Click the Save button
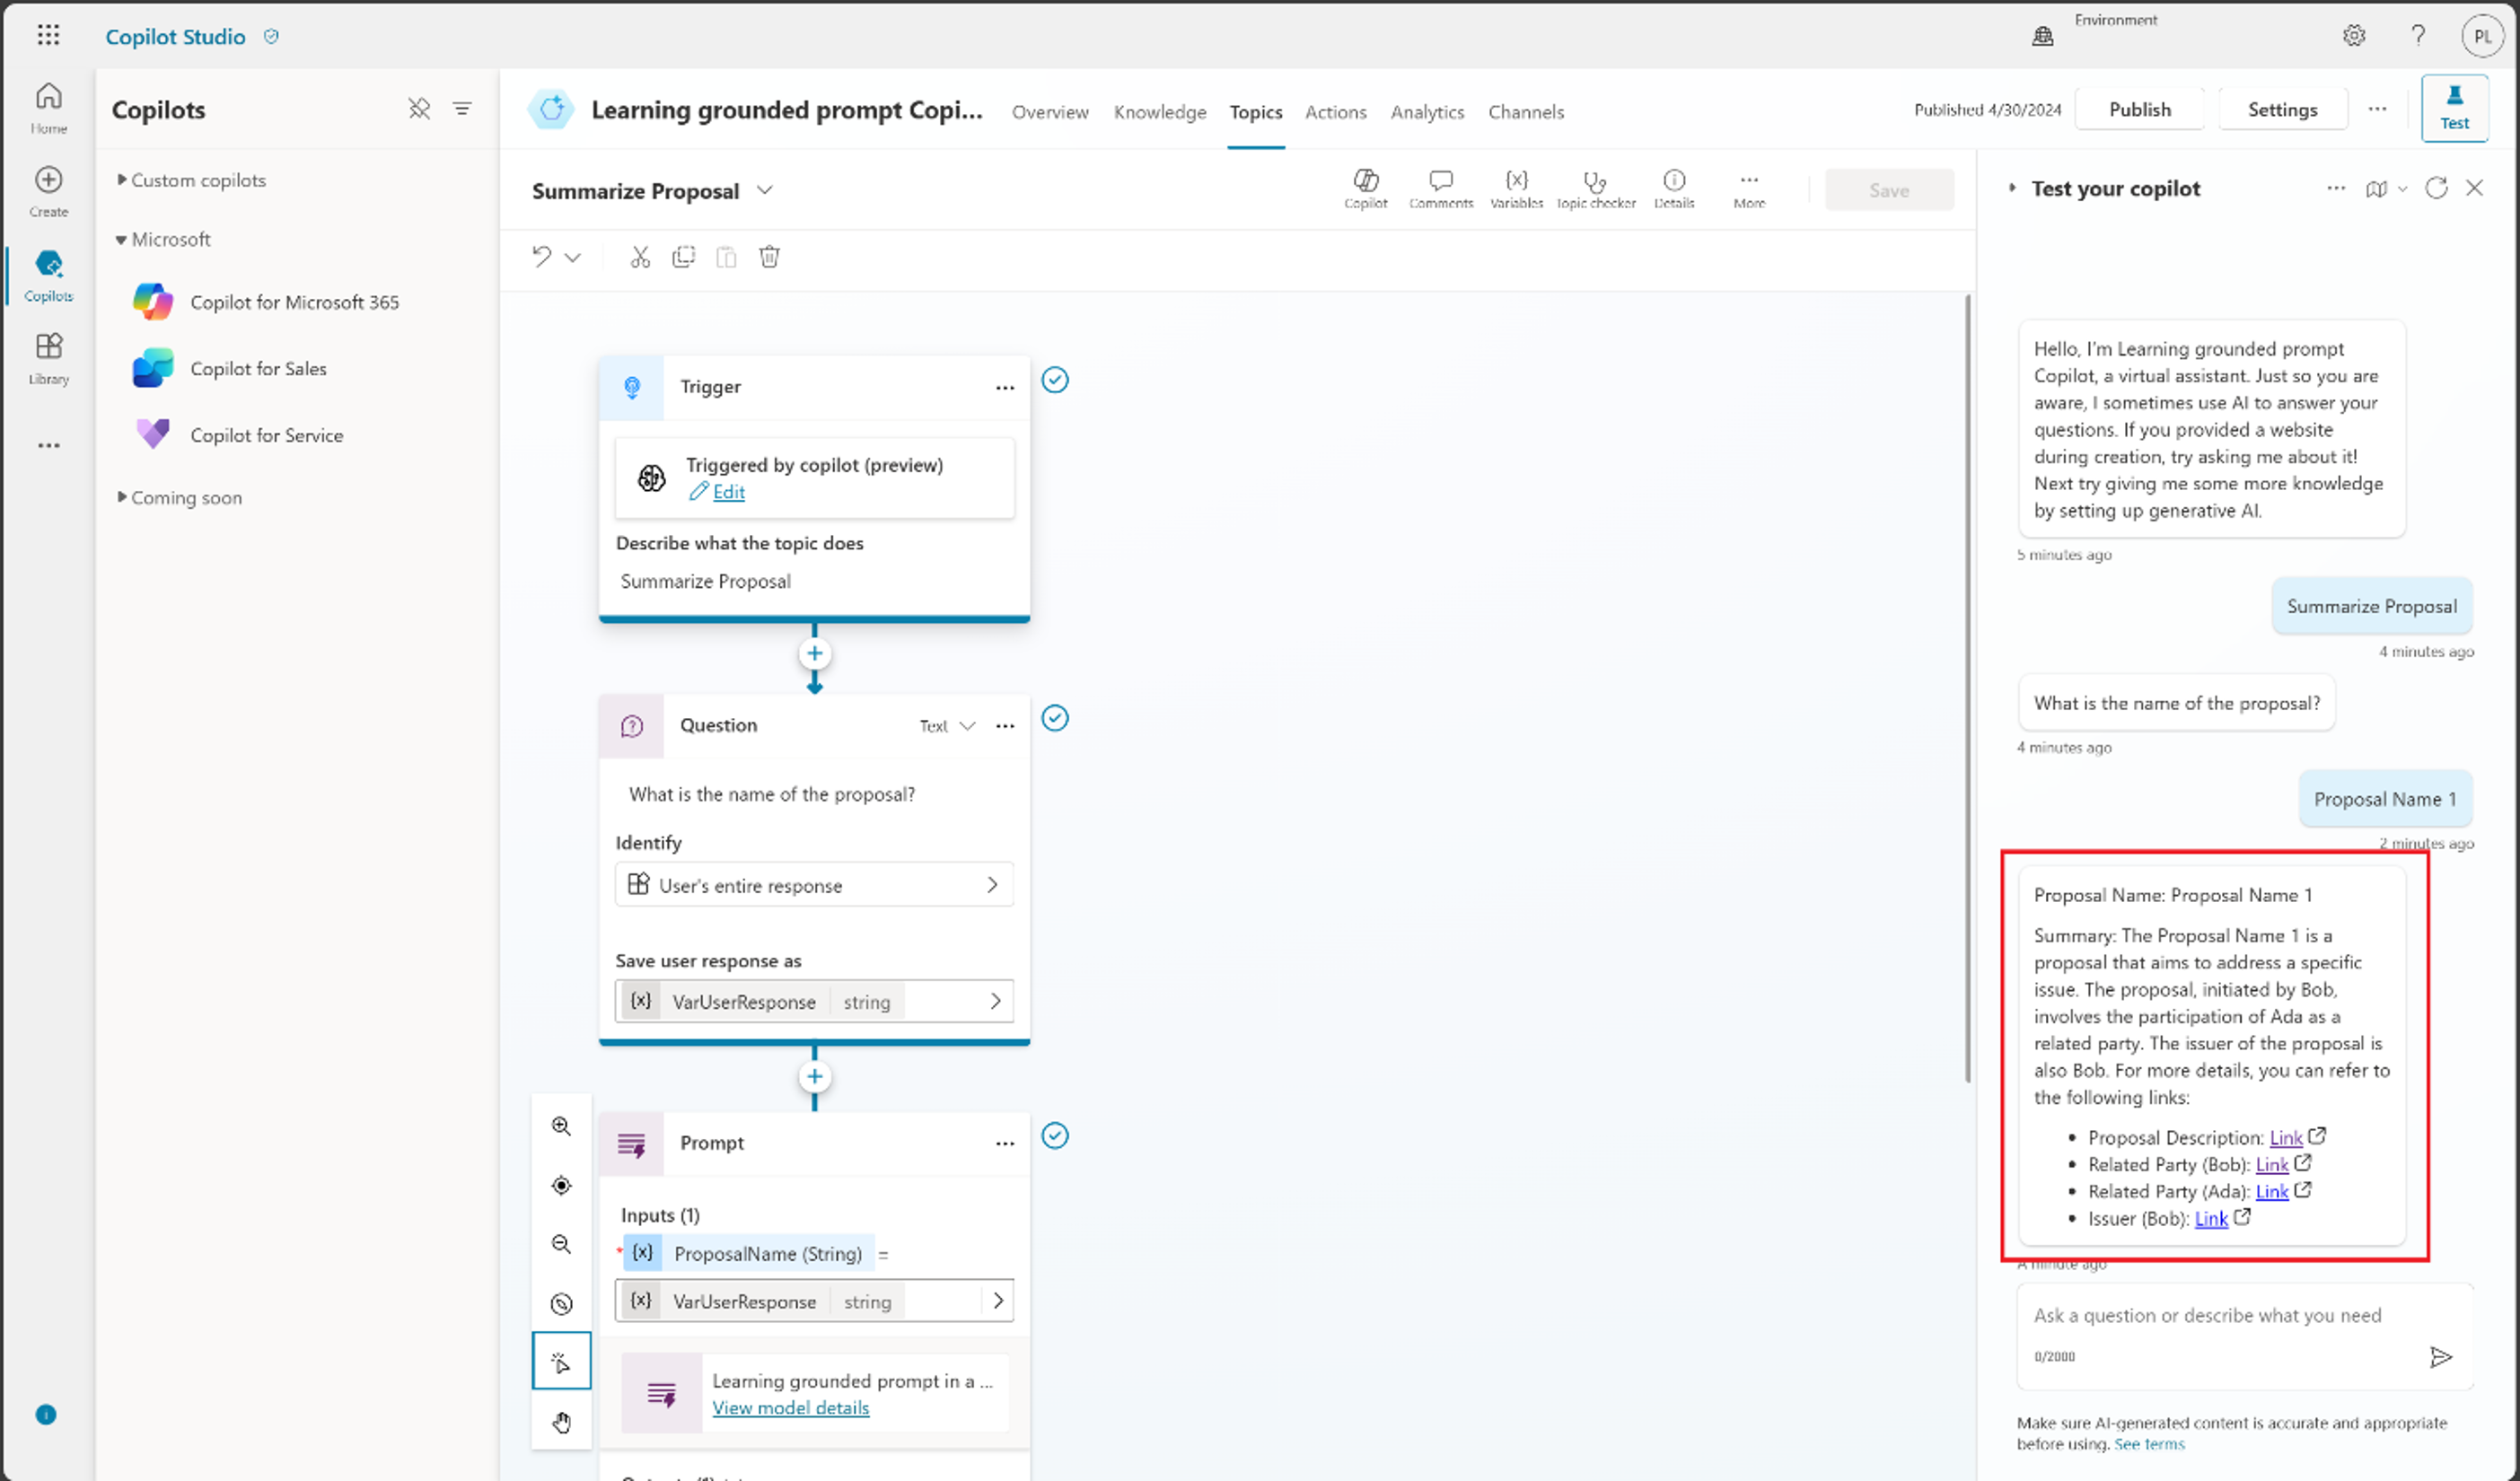This screenshot has height=1481, width=2520. [1889, 190]
